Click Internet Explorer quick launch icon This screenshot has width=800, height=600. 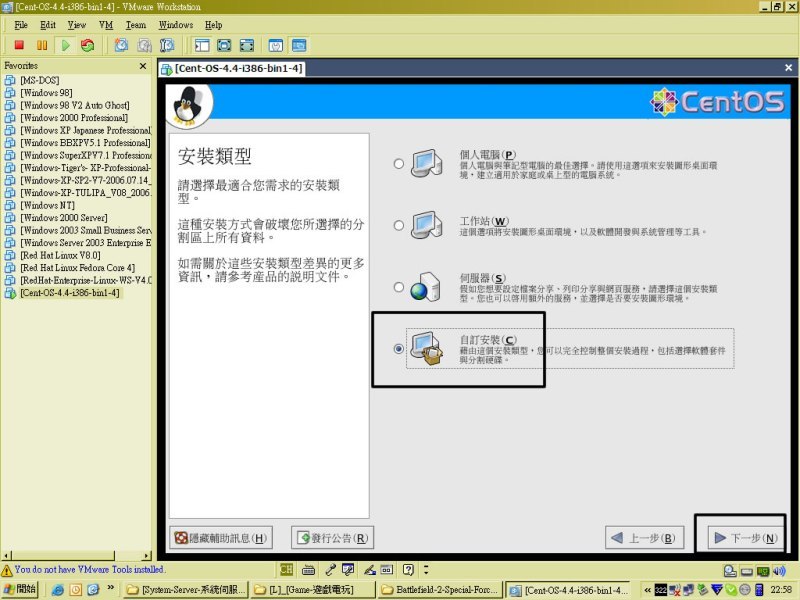[x=58, y=590]
